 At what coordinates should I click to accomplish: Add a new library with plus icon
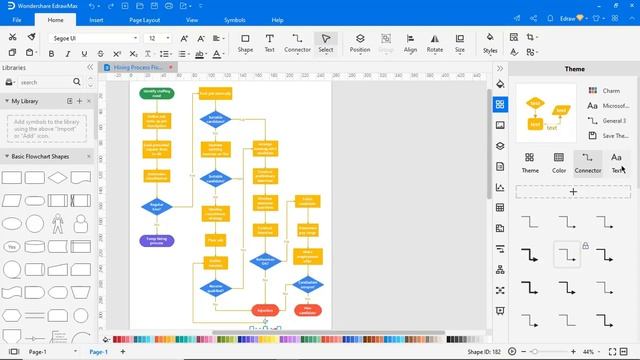click(x=80, y=101)
